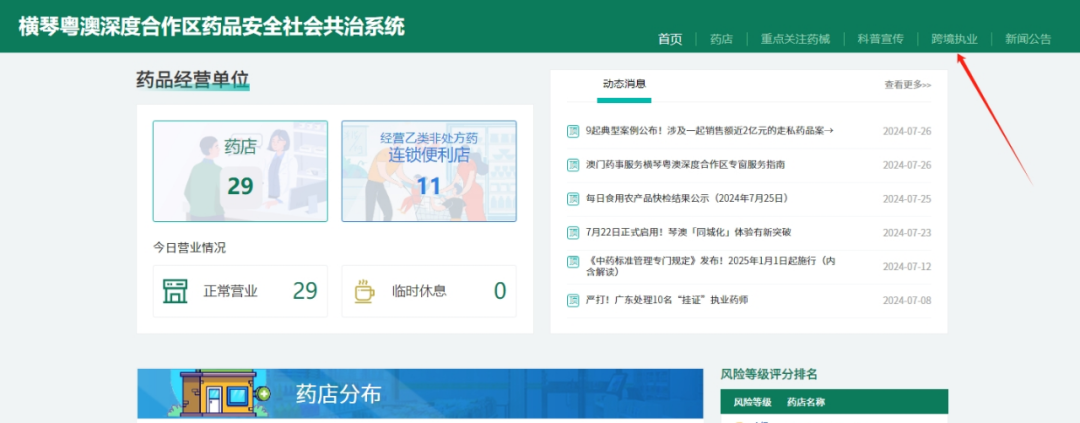Viewport: 1080px width, 423px height.
Task: Click pinned icon beside 7月22日正式启用
Action: (x=573, y=232)
